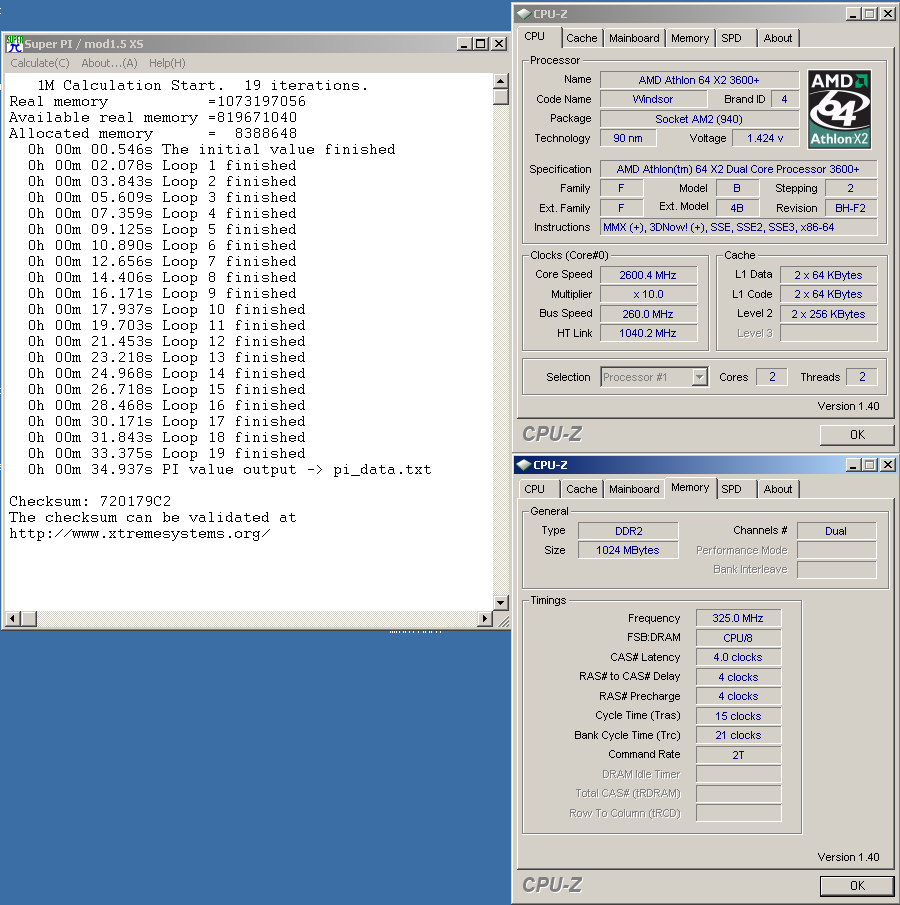Image resolution: width=900 pixels, height=905 pixels.
Task: Click OK in the top CPU-Z window
Action: [x=857, y=435]
